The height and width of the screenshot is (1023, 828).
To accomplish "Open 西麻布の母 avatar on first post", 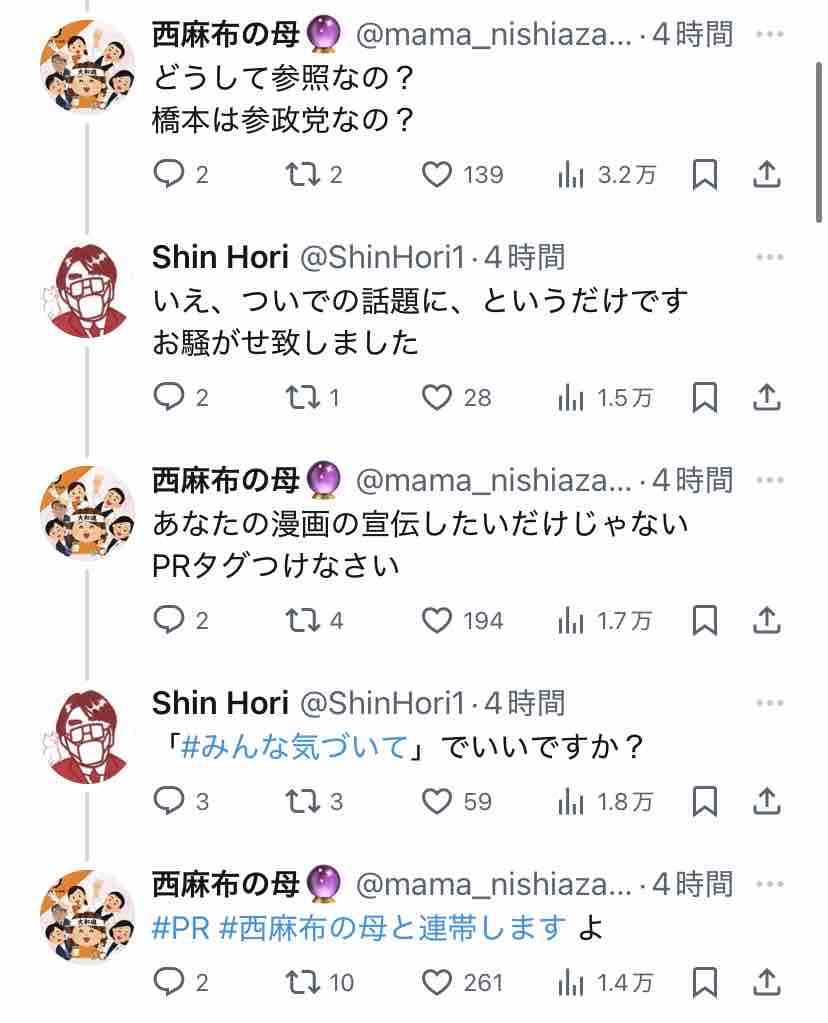I will [x=87, y=66].
